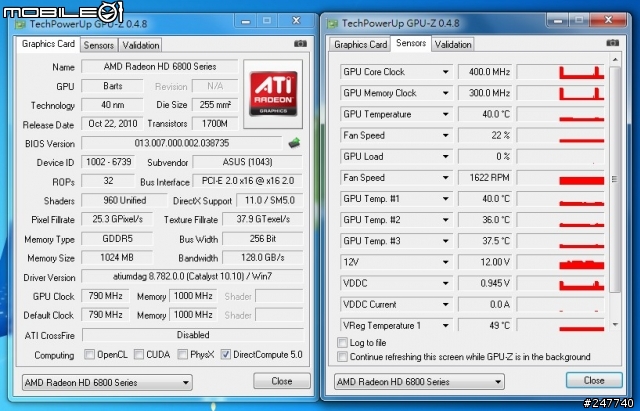Open the GPU Temp. #3 dropdown
This screenshot has width=640, height=411.
tap(446, 241)
